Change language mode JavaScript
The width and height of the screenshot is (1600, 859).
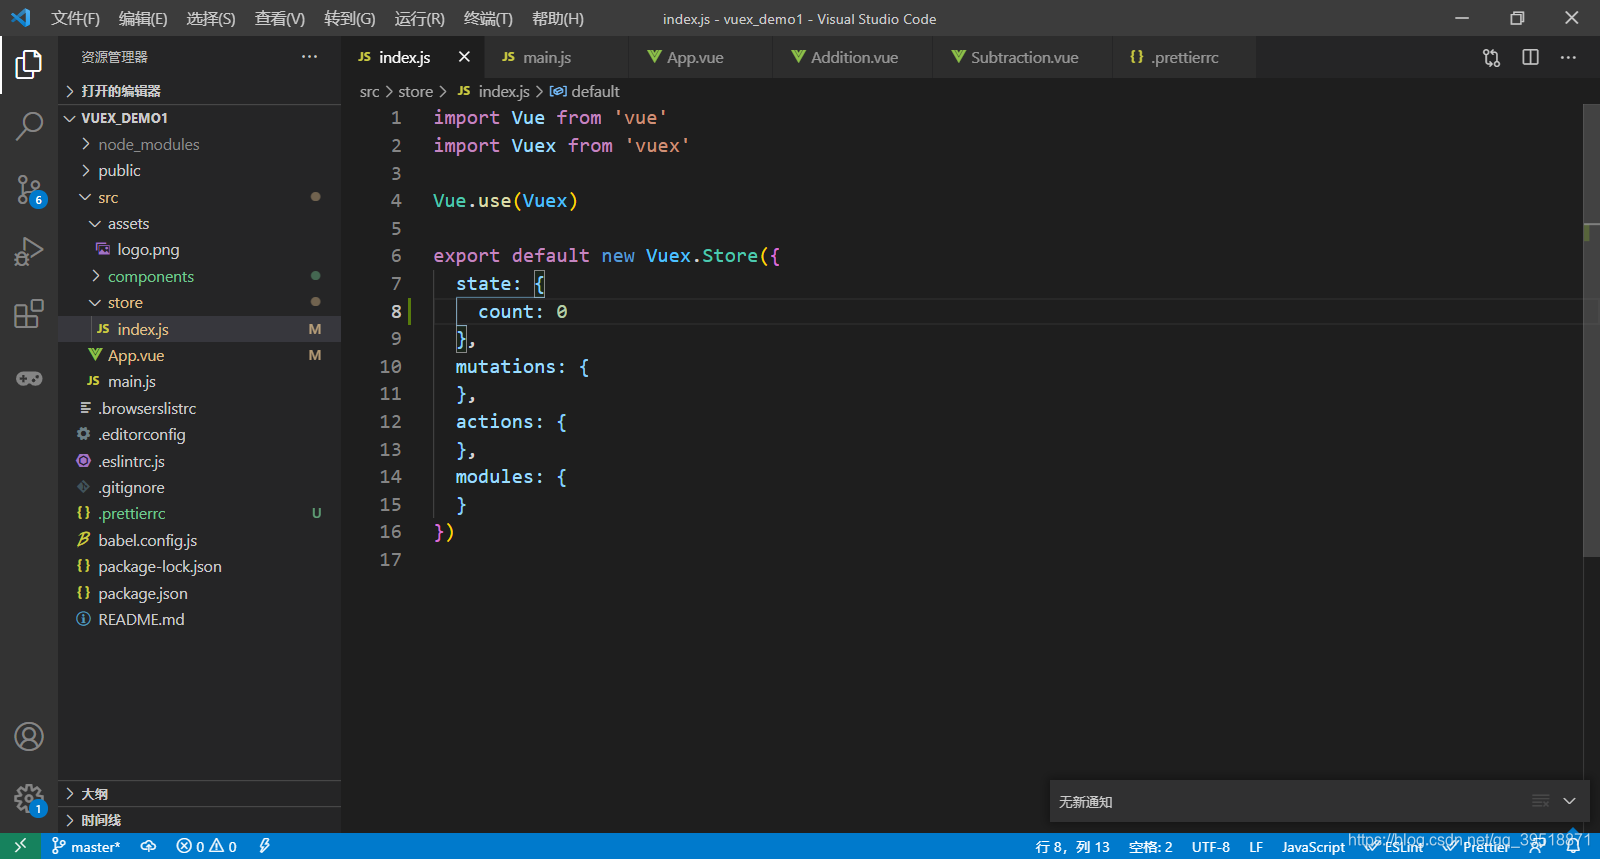click(x=1313, y=847)
